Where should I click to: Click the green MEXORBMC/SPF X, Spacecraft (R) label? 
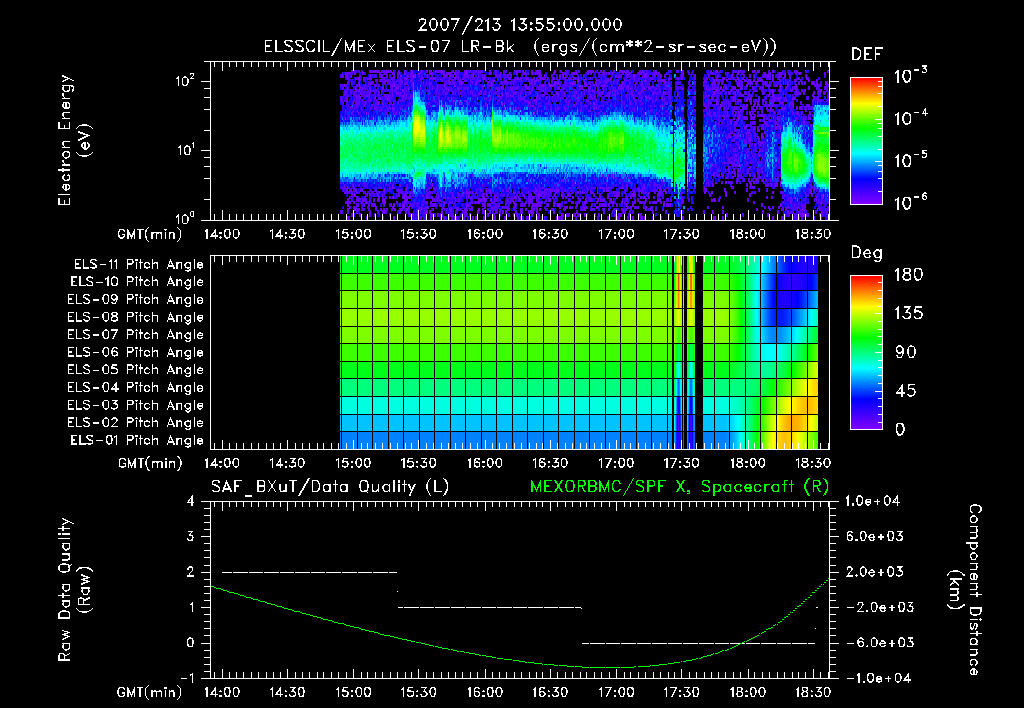coord(679,487)
